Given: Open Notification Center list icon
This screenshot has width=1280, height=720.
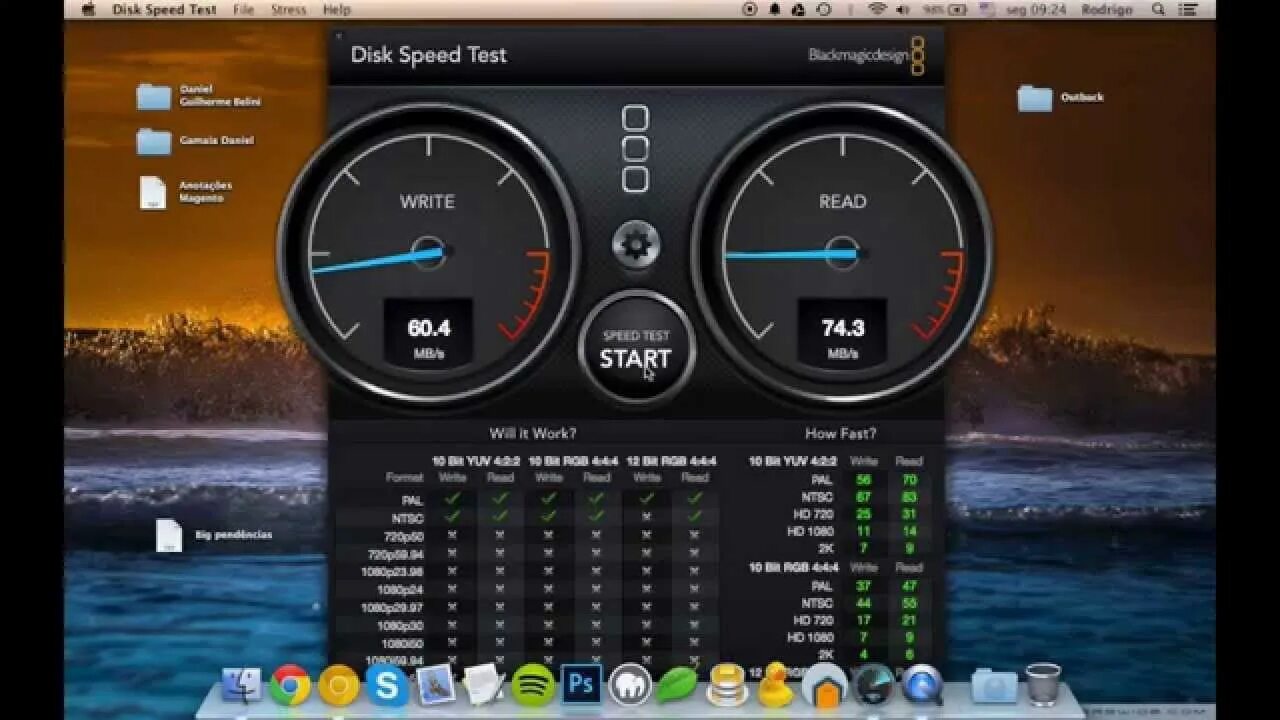Looking at the screenshot, I should click(x=1189, y=9).
